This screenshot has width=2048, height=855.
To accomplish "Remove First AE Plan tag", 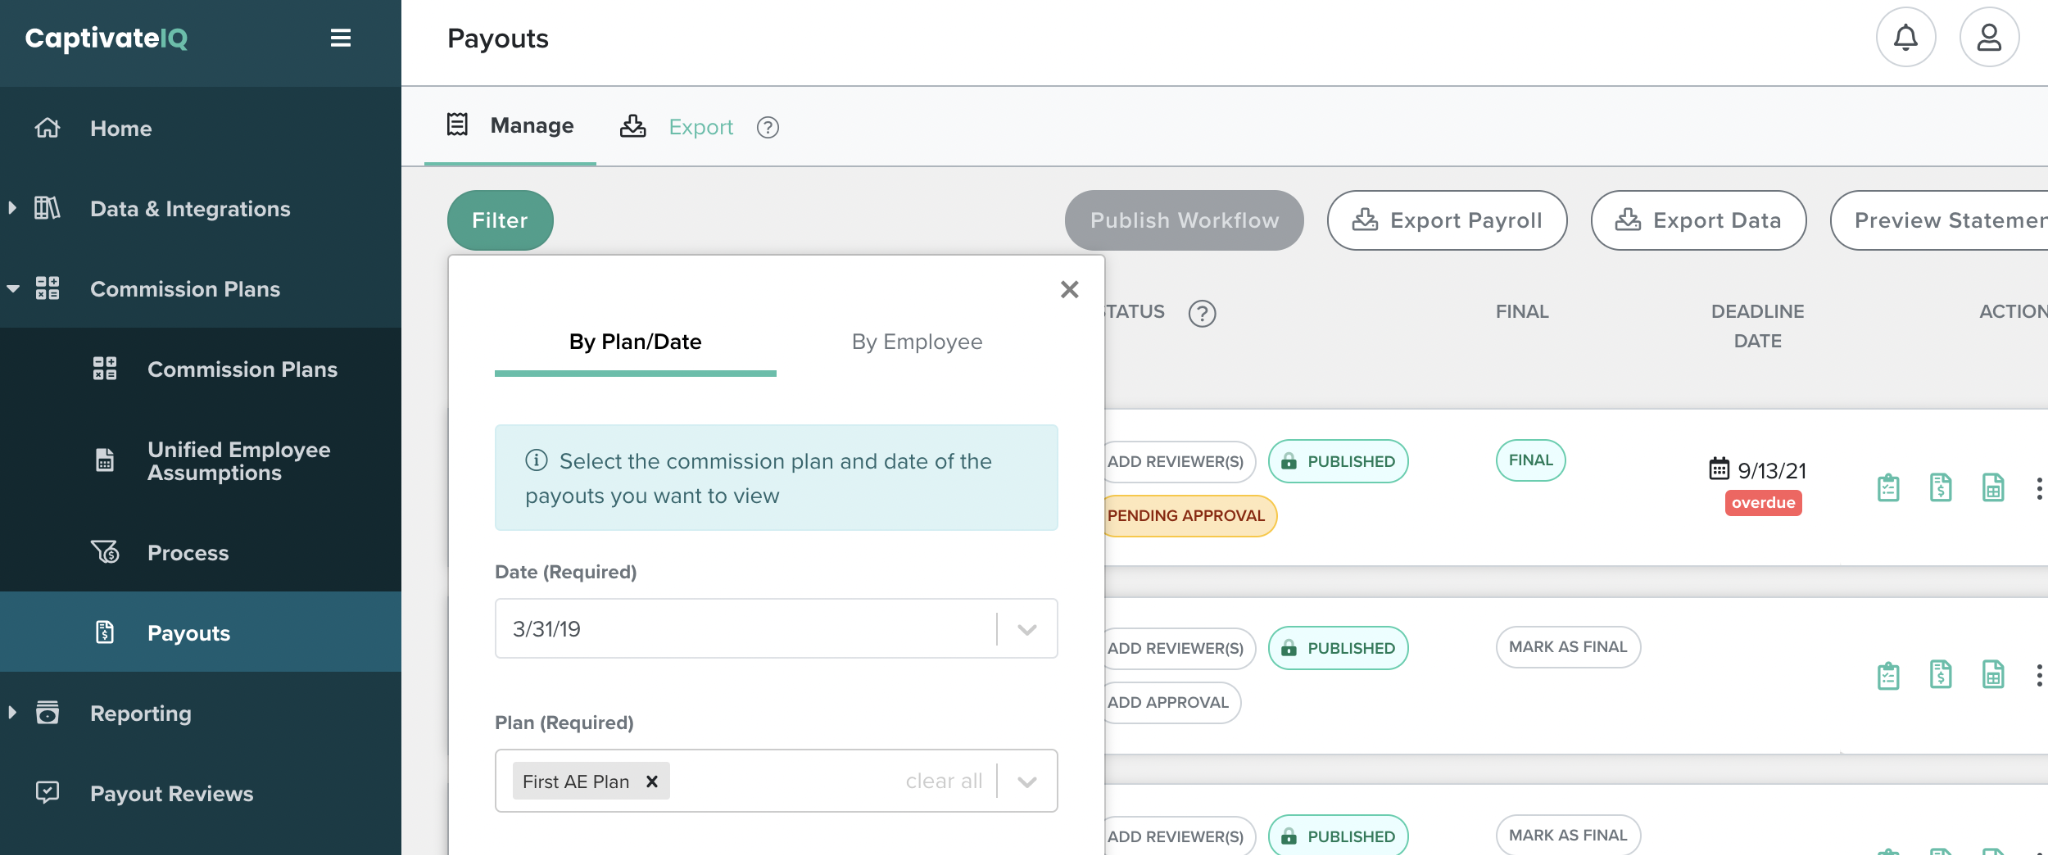I will tap(652, 781).
